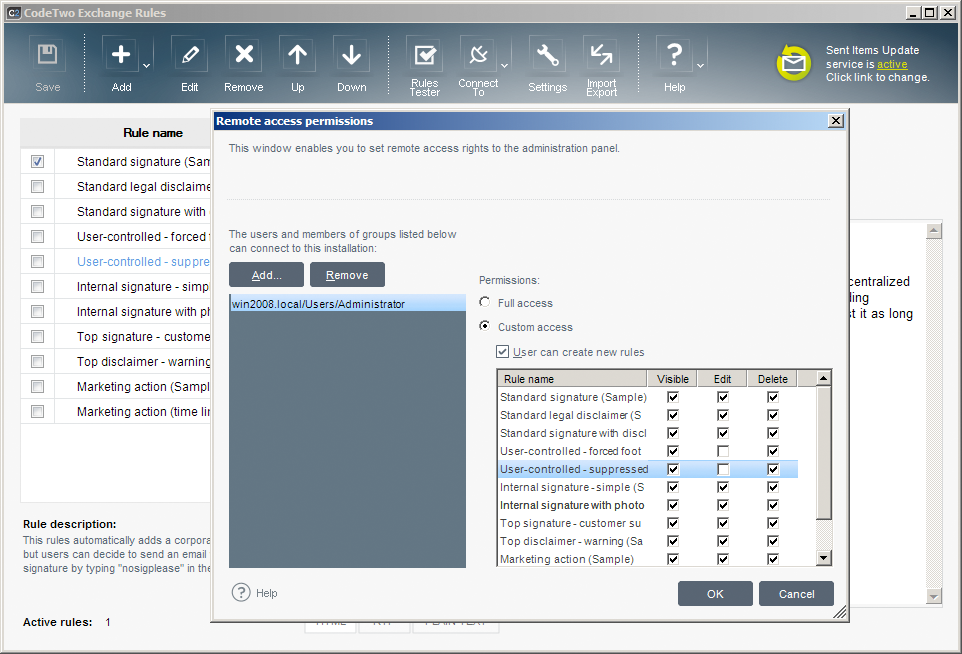This screenshot has width=962, height=654.
Task: Click the 'active' service status link
Action: point(891,64)
